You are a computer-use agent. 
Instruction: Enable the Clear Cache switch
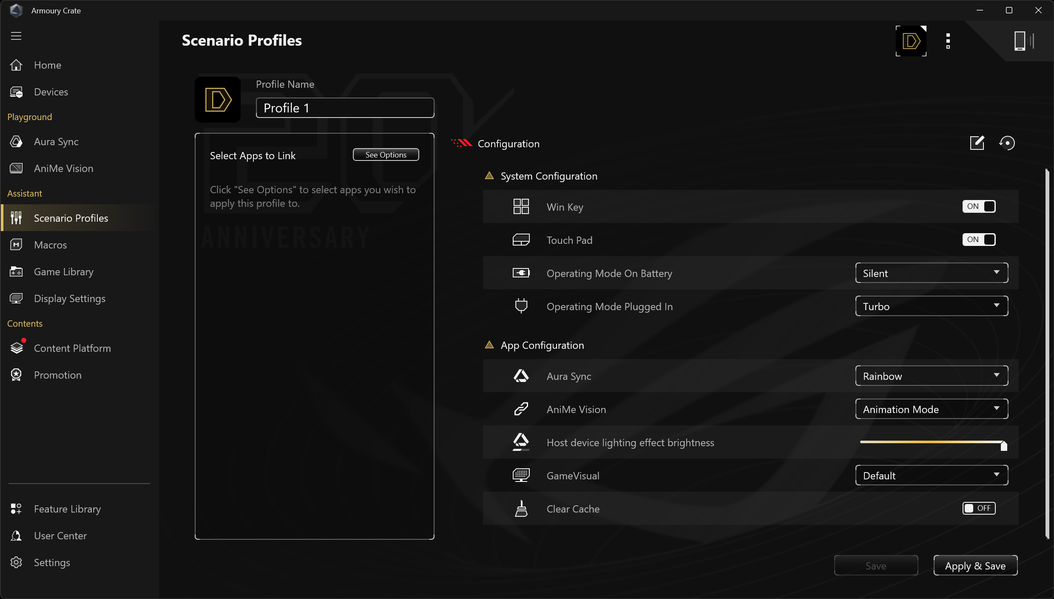click(x=979, y=508)
